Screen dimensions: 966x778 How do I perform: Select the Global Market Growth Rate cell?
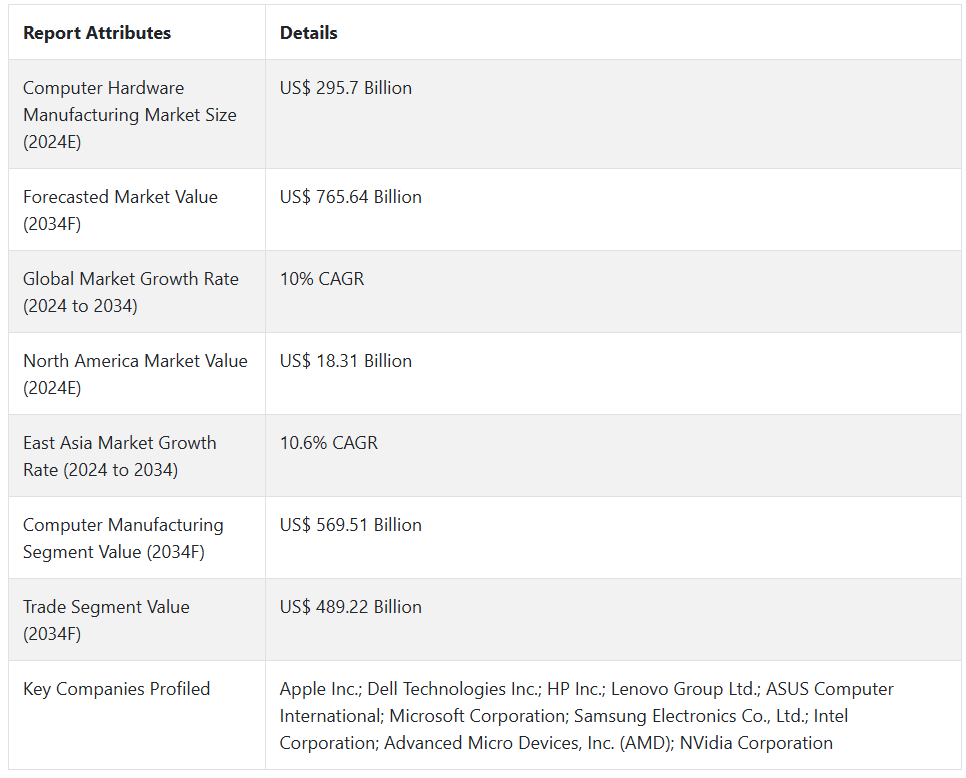(137, 292)
